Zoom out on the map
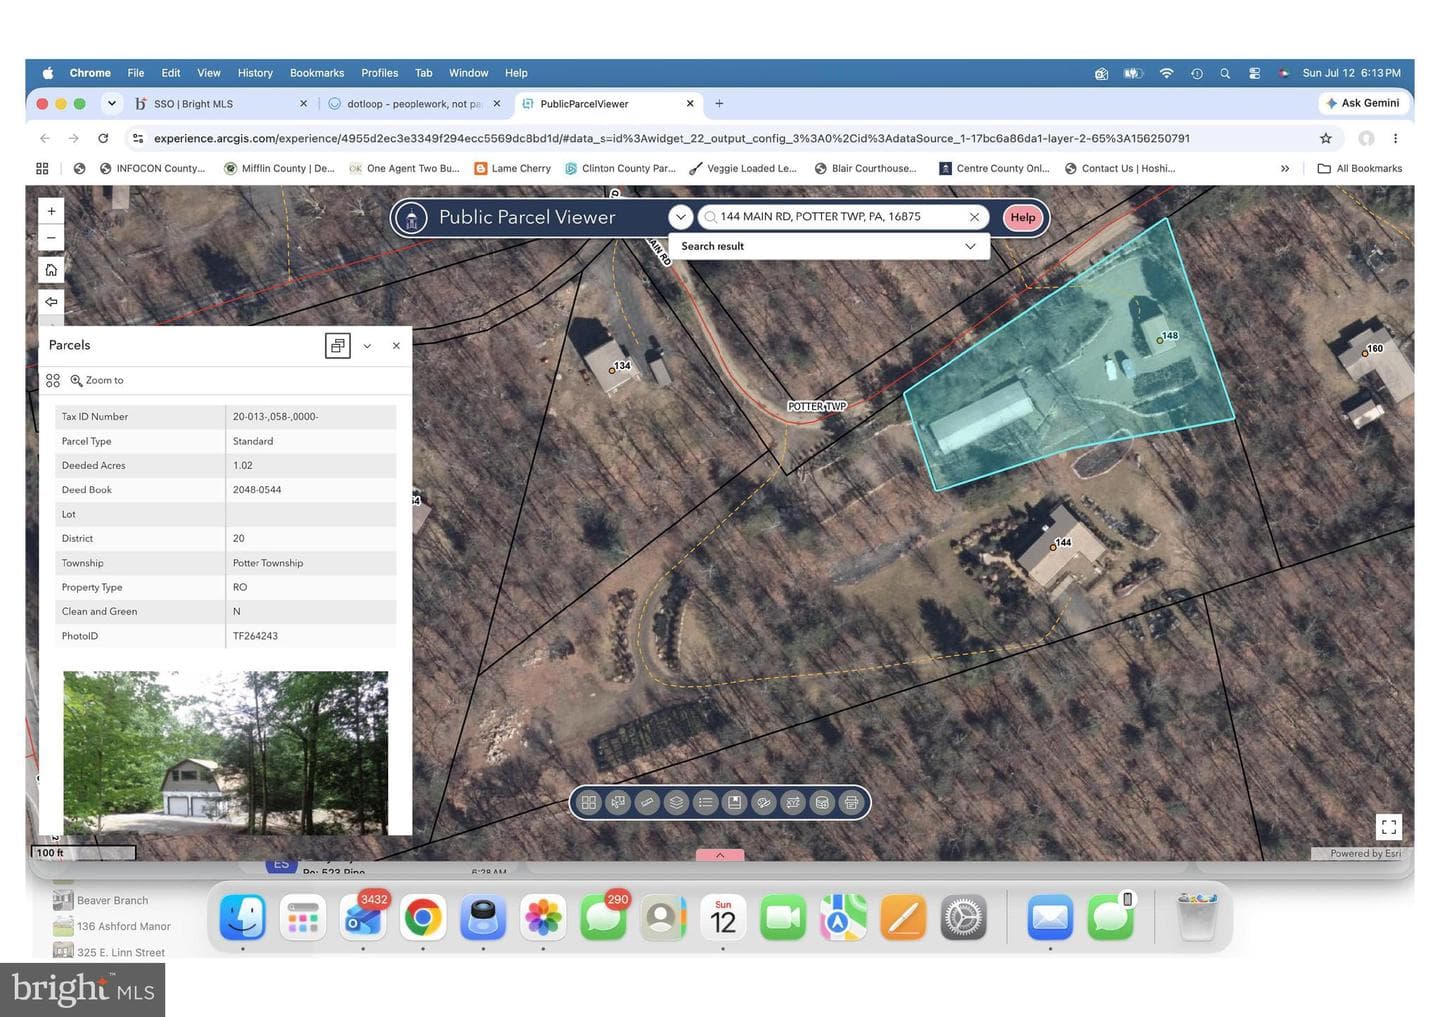This screenshot has height=1017, width=1440. pyautogui.click(x=51, y=238)
